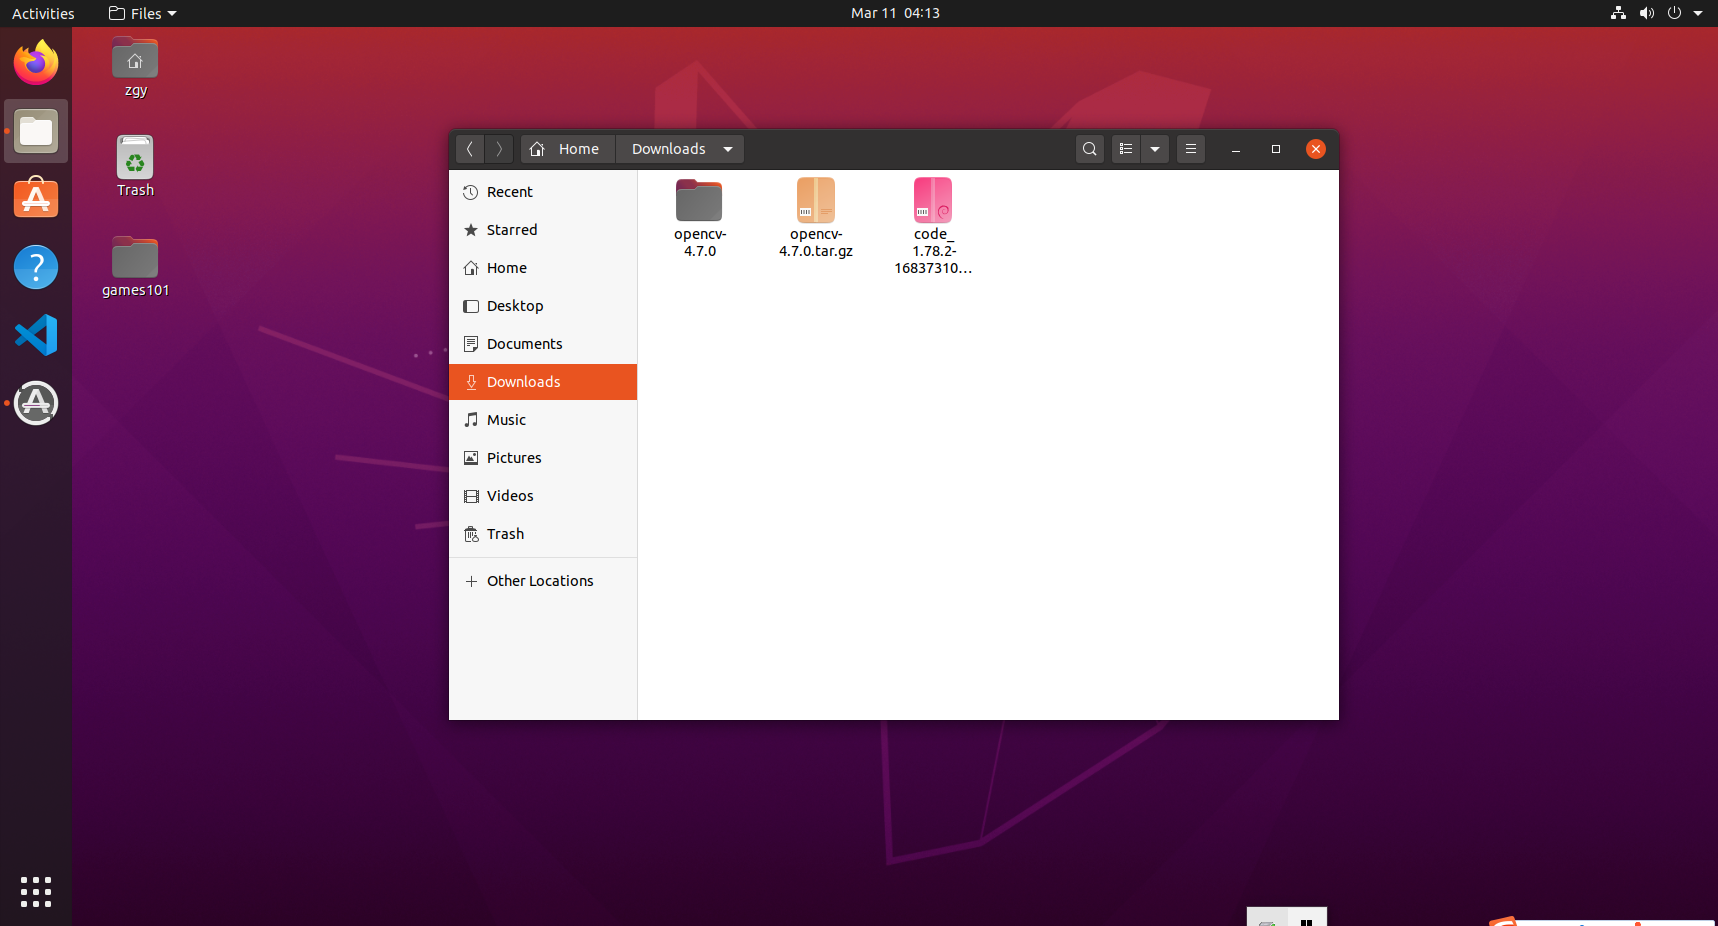The height and width of the screenshot is (926, 1718).
Task: Select Downloads in the sidebar
Action: pyautogui.click(x=543, y=382)
